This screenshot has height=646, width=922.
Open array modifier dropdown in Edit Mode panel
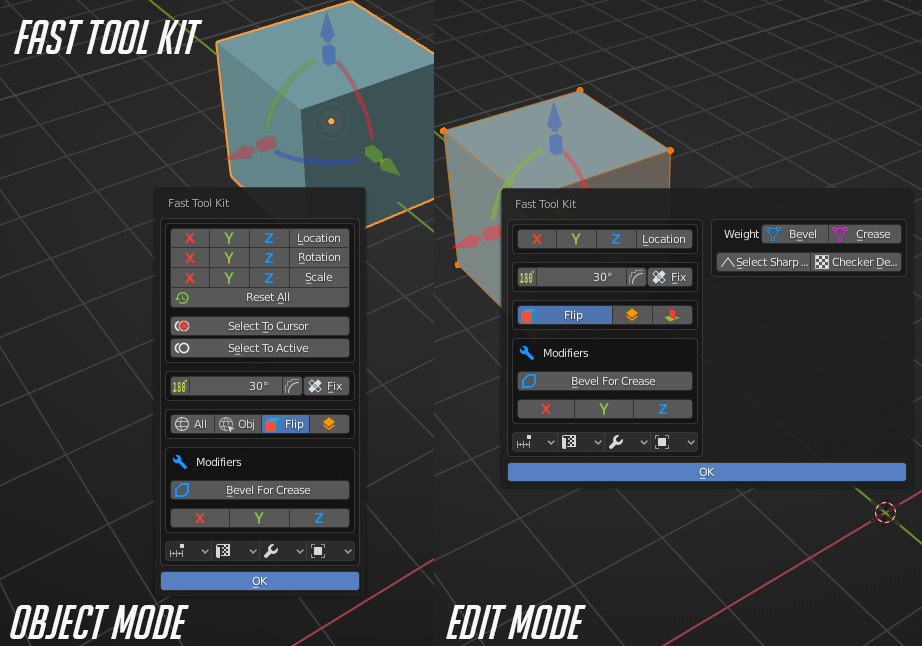click(535, 442)
